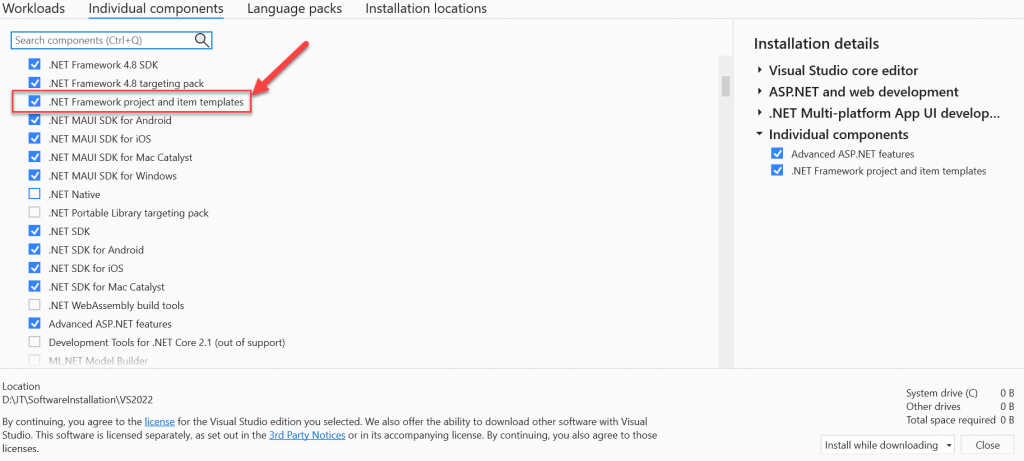1024x461 pixels.
Task: Click the Close button
Action: point(987,445)
